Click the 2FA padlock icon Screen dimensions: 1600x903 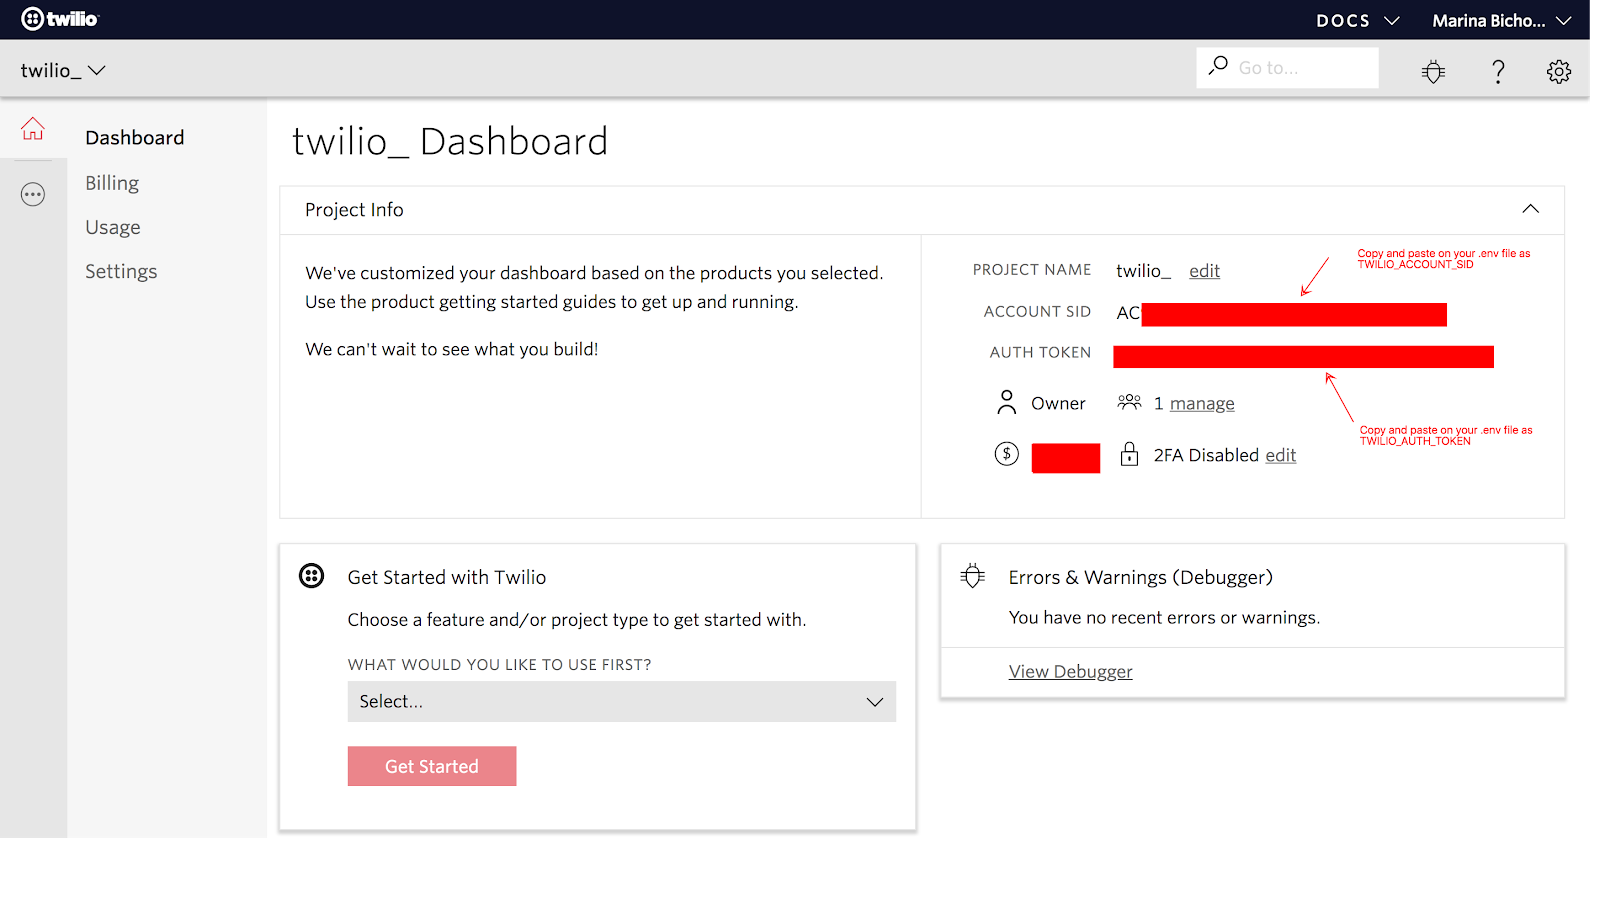(x=1129, y=454)
